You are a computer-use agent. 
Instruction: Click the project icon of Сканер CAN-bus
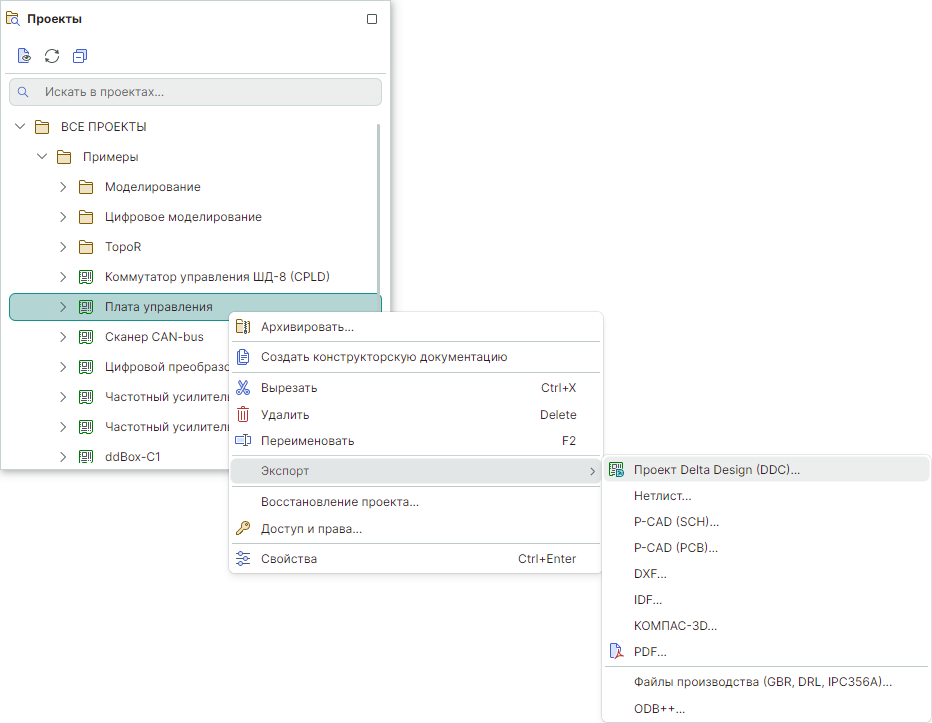click(86, 337)
